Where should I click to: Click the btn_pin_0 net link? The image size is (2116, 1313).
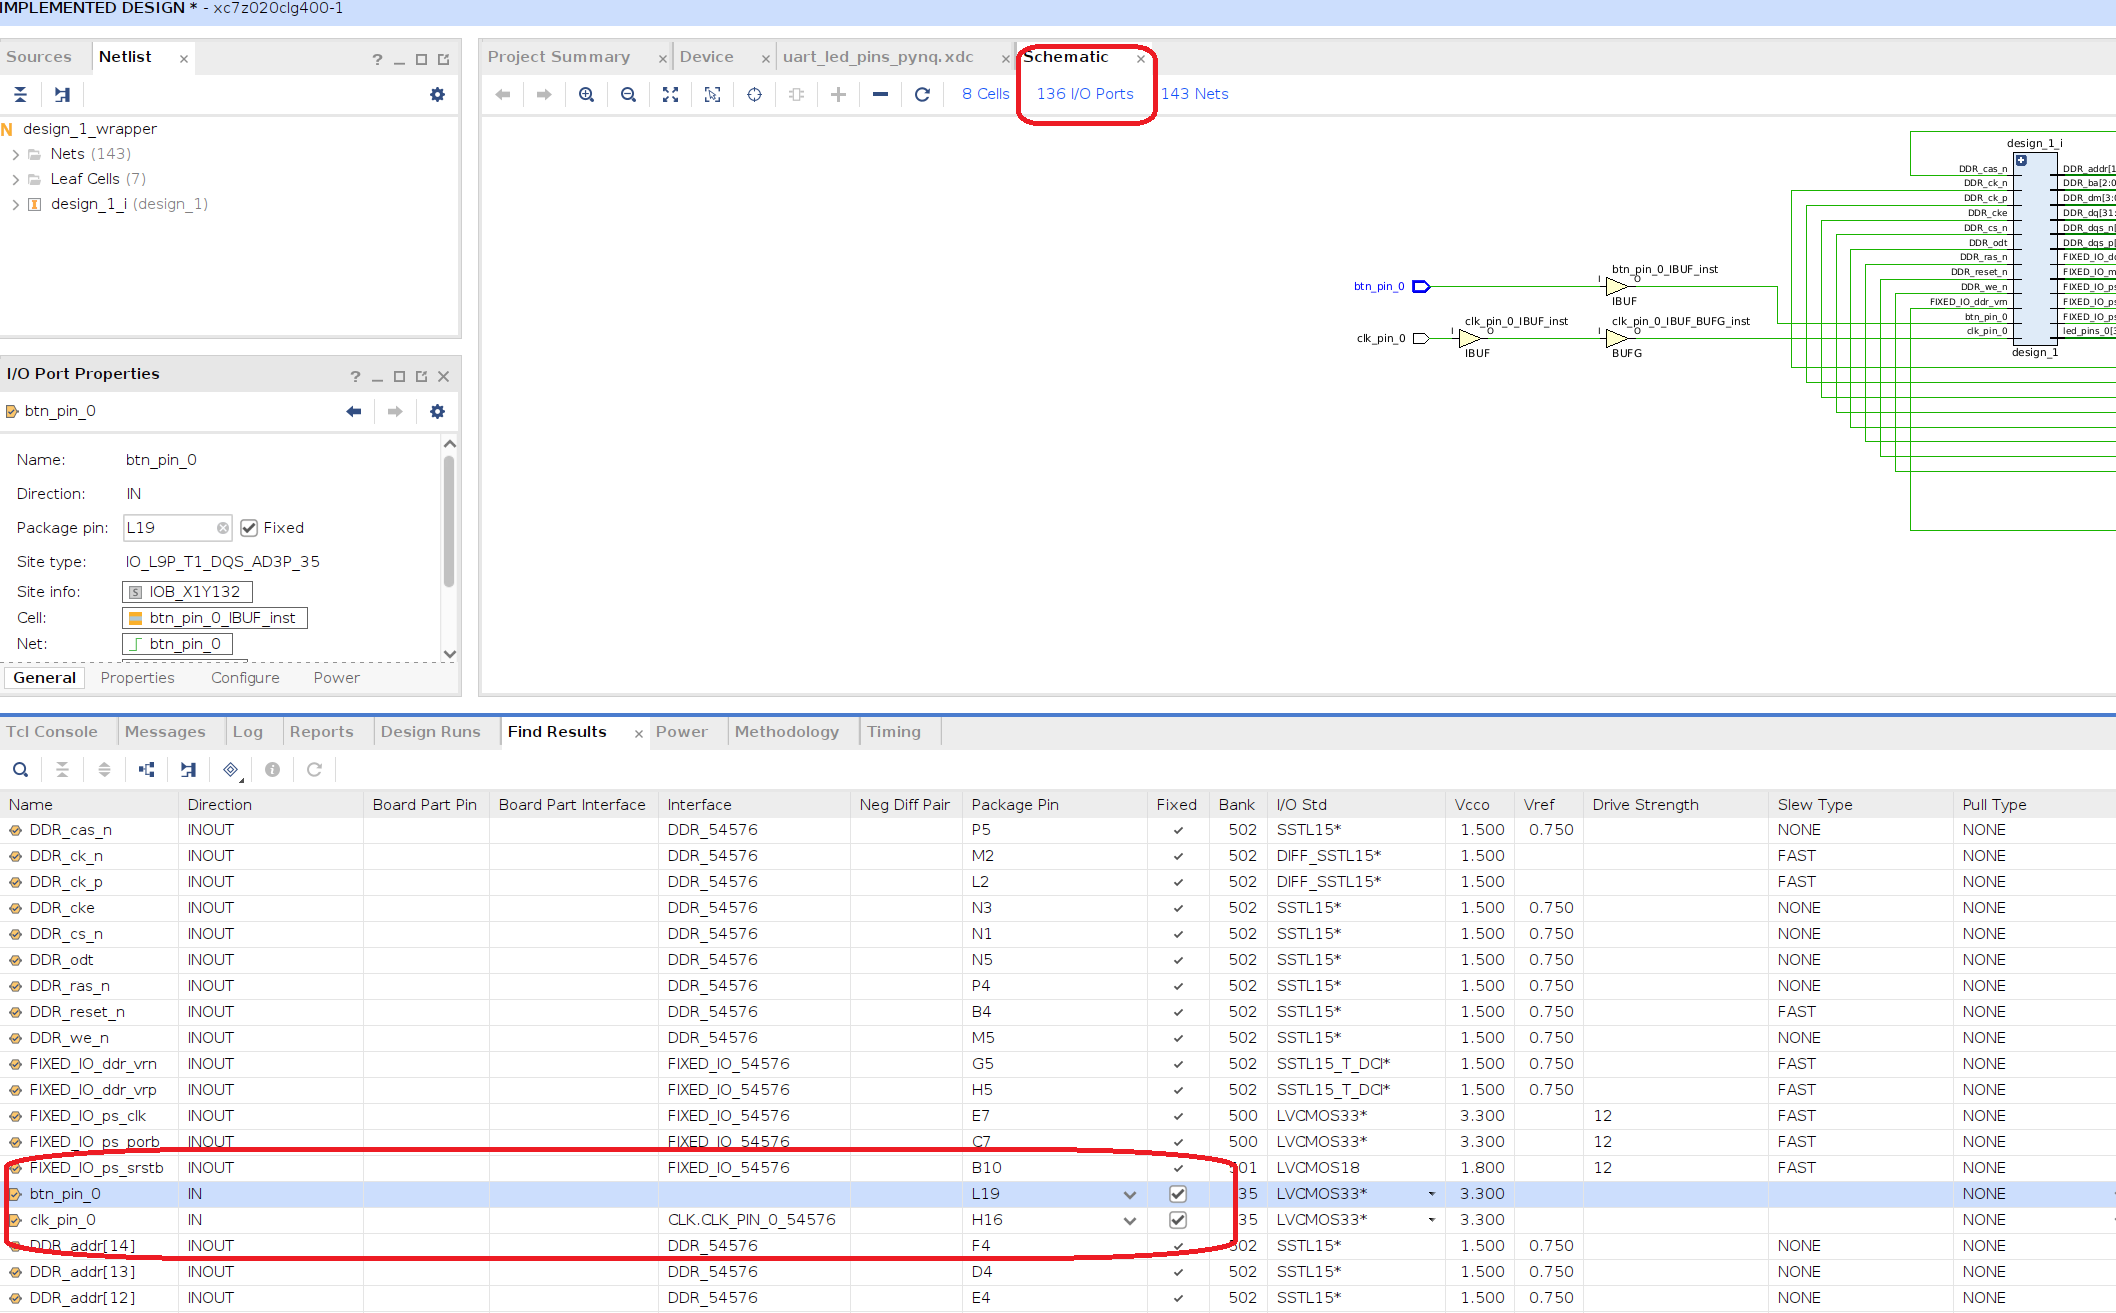[x=177, y=644]
